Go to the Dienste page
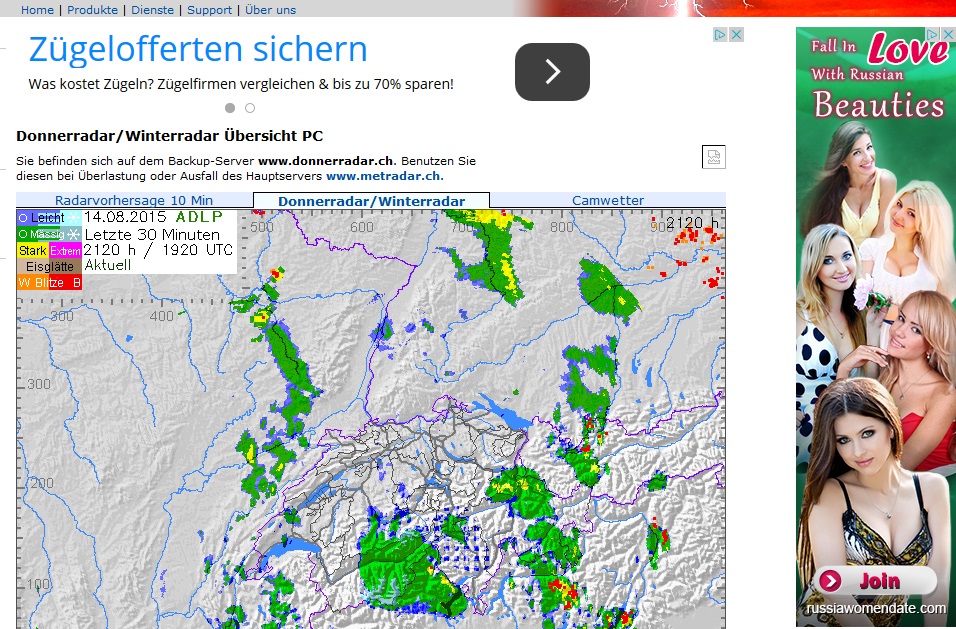The height and width of the screenshot is (629, 956). click(x=152, y=10)
